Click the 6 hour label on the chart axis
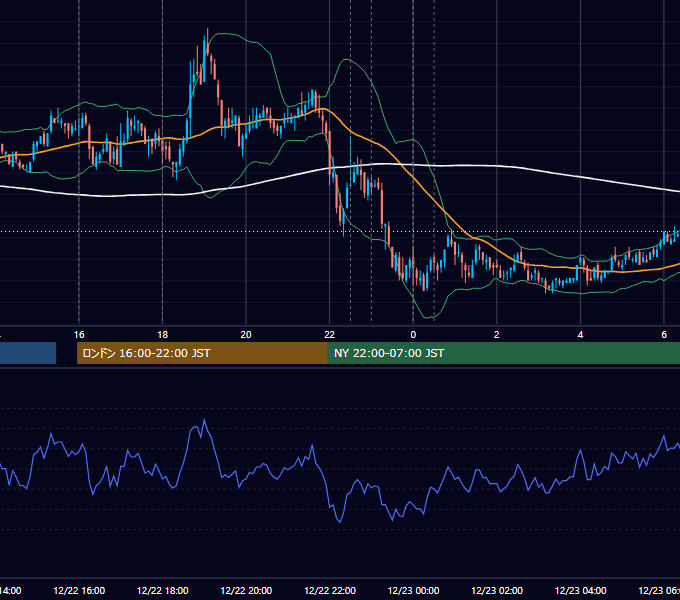Screen dimensions: 680x600 point(664,335)
